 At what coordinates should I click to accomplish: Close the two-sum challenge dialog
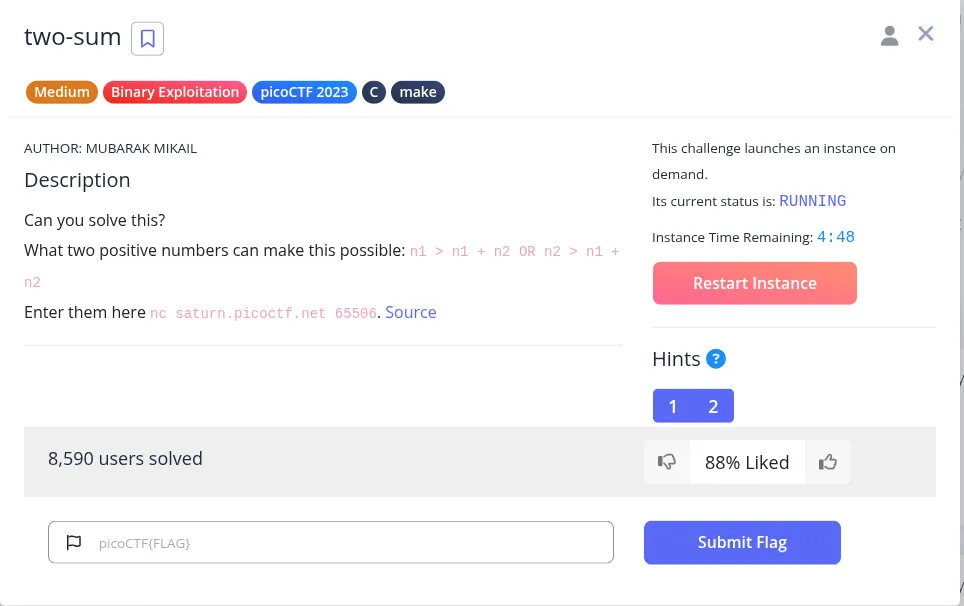925,33
